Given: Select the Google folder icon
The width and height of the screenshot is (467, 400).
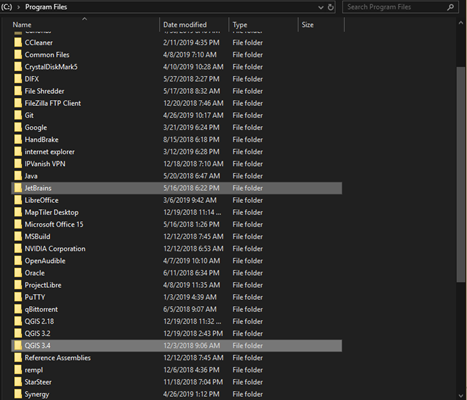Looking at the screenshot, I should [x=18, y=127].
